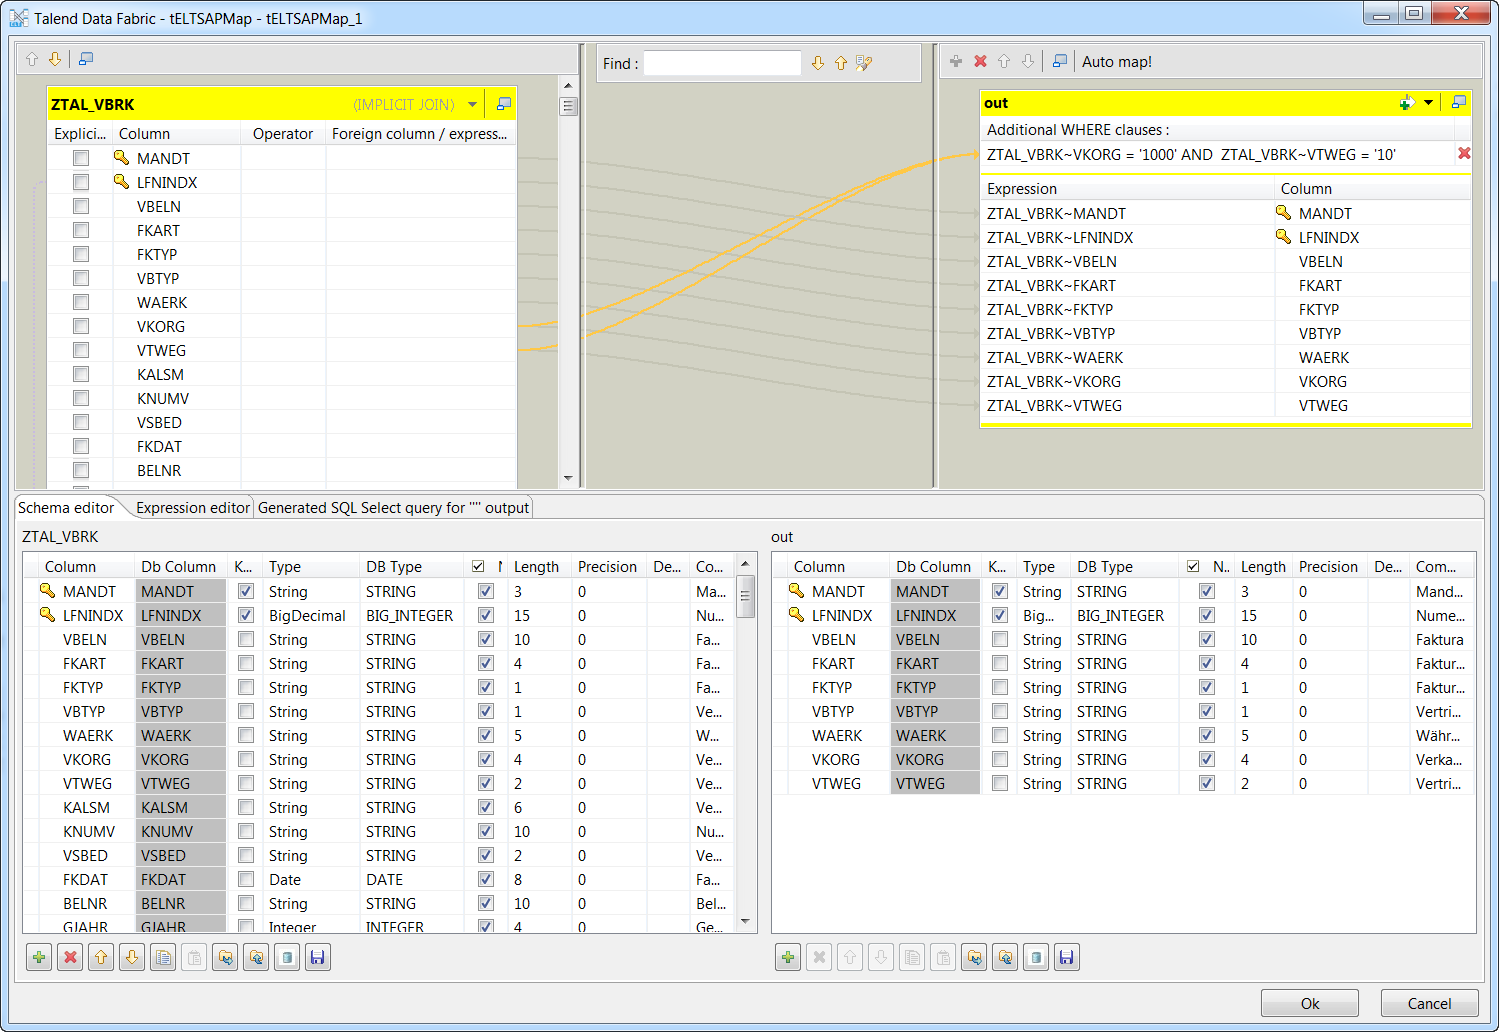
Task: Open search options next to the Find field
Action: tap(863, 62)
